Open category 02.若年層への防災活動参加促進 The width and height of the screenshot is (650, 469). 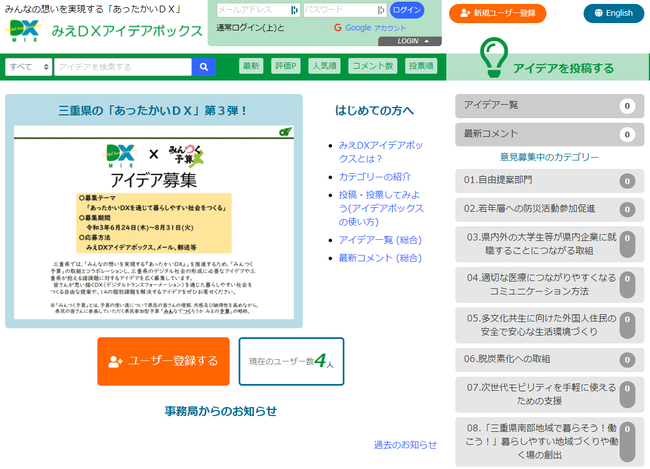[549, 209]
